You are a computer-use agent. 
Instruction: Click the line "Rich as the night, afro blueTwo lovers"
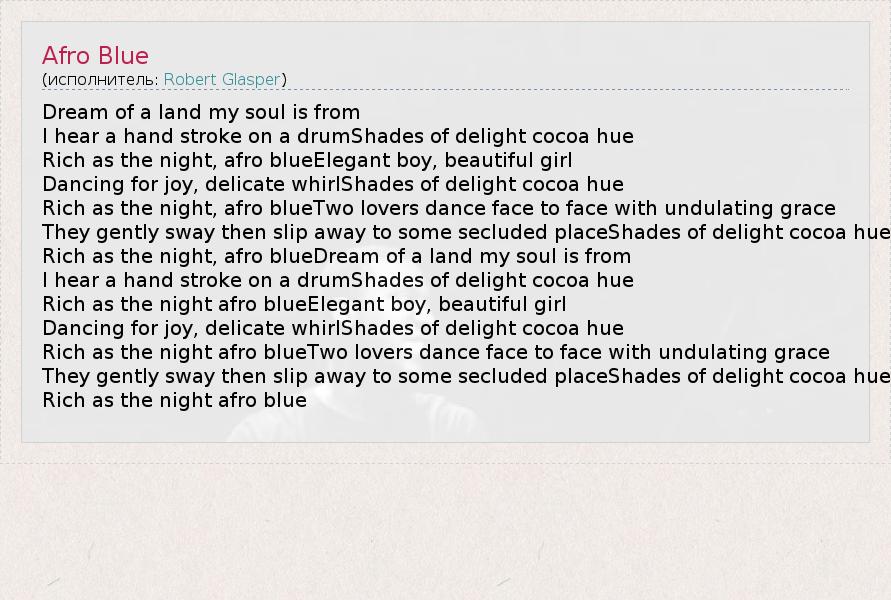pyautogui.click(x=439, y=208)
